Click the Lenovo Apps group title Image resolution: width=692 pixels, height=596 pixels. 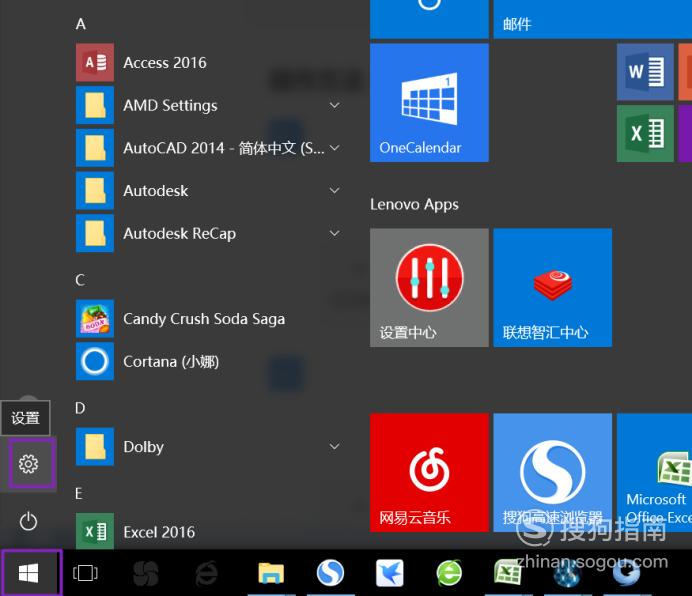coord(414,205)
